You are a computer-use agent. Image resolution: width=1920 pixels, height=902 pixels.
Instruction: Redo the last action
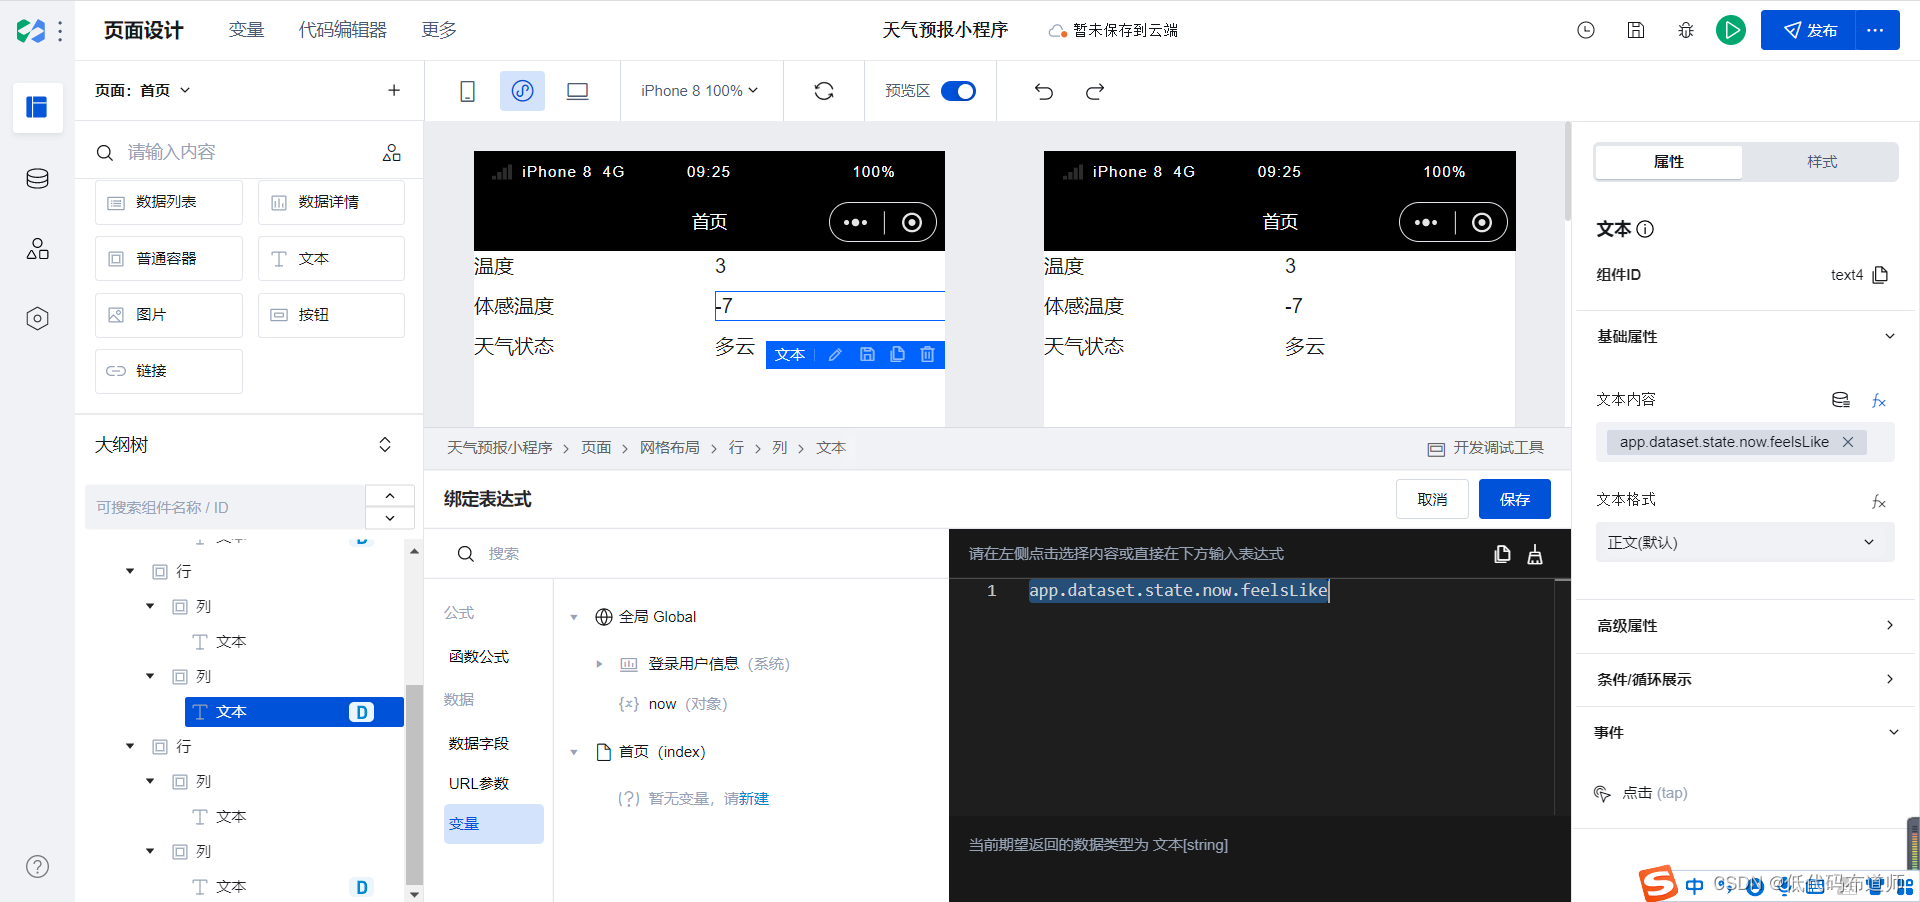coord(1095,92)
